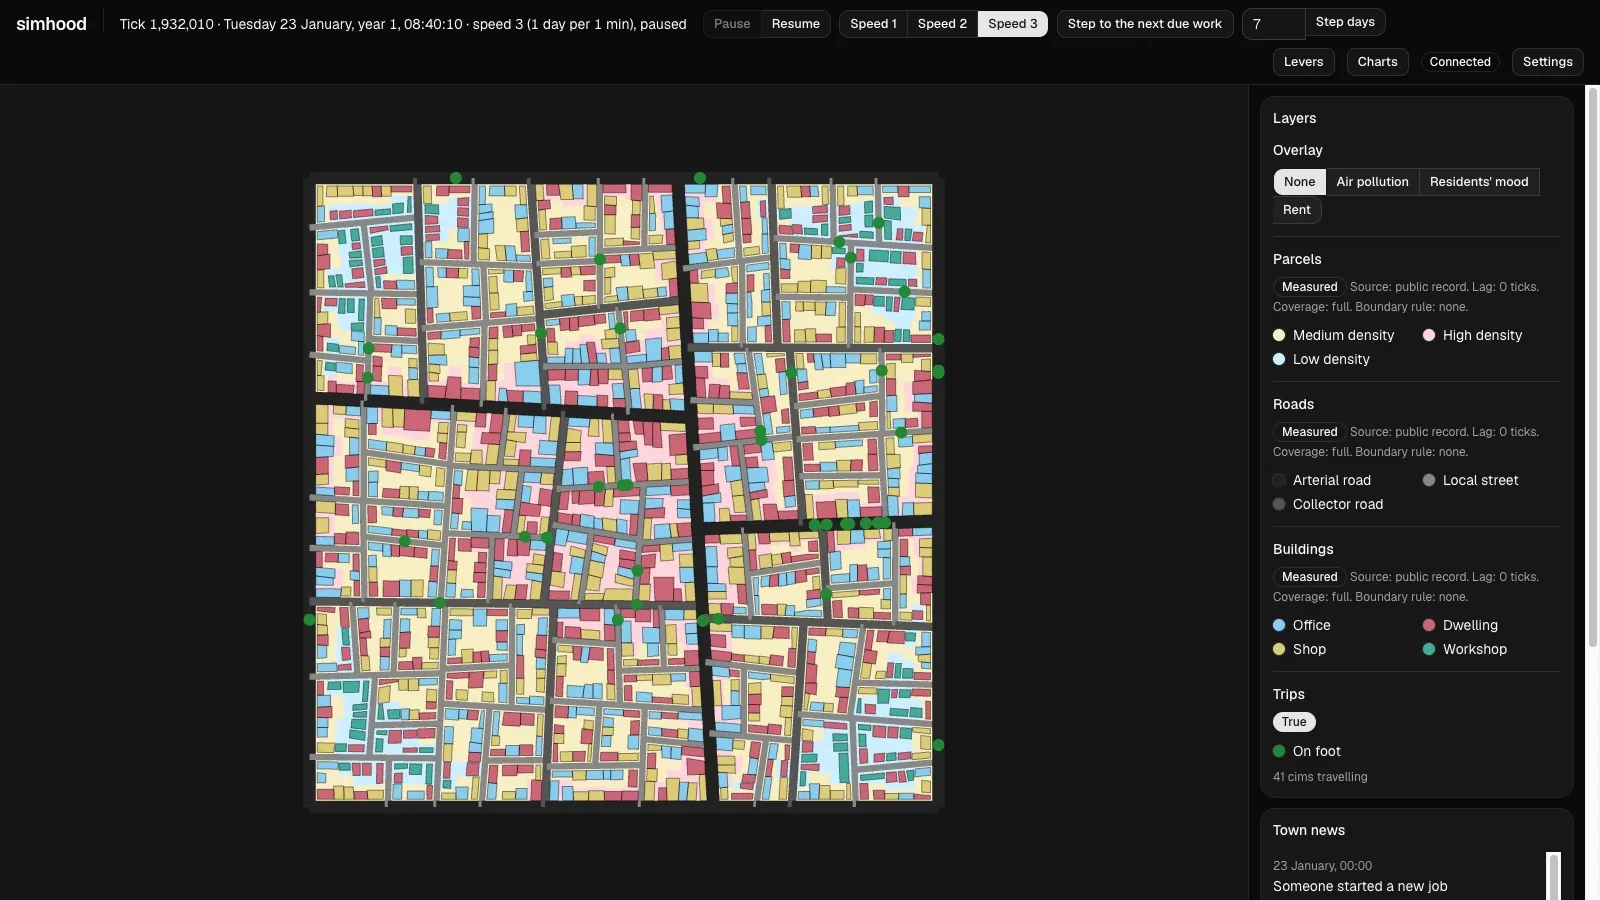The height and width of the screenshot is (900, 1600).
Task: Click the '41 cims travelling' text
Action: [1320, 777]
